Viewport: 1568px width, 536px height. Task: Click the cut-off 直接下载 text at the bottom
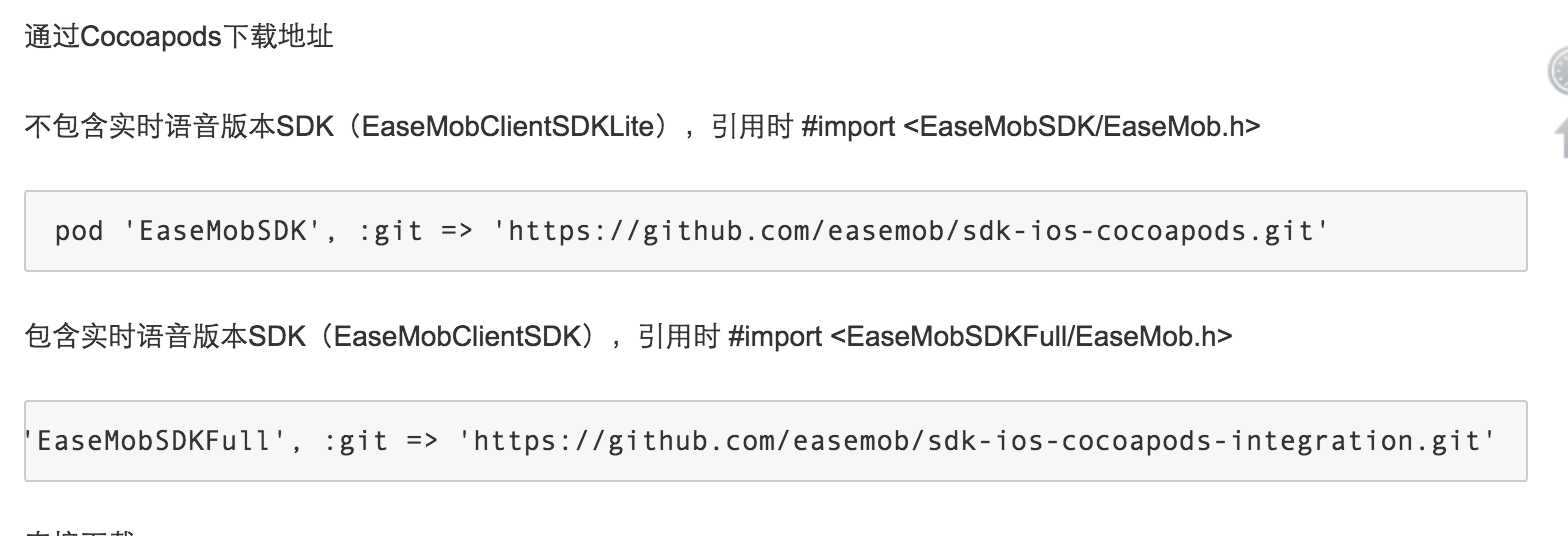(x=78, y=530)
